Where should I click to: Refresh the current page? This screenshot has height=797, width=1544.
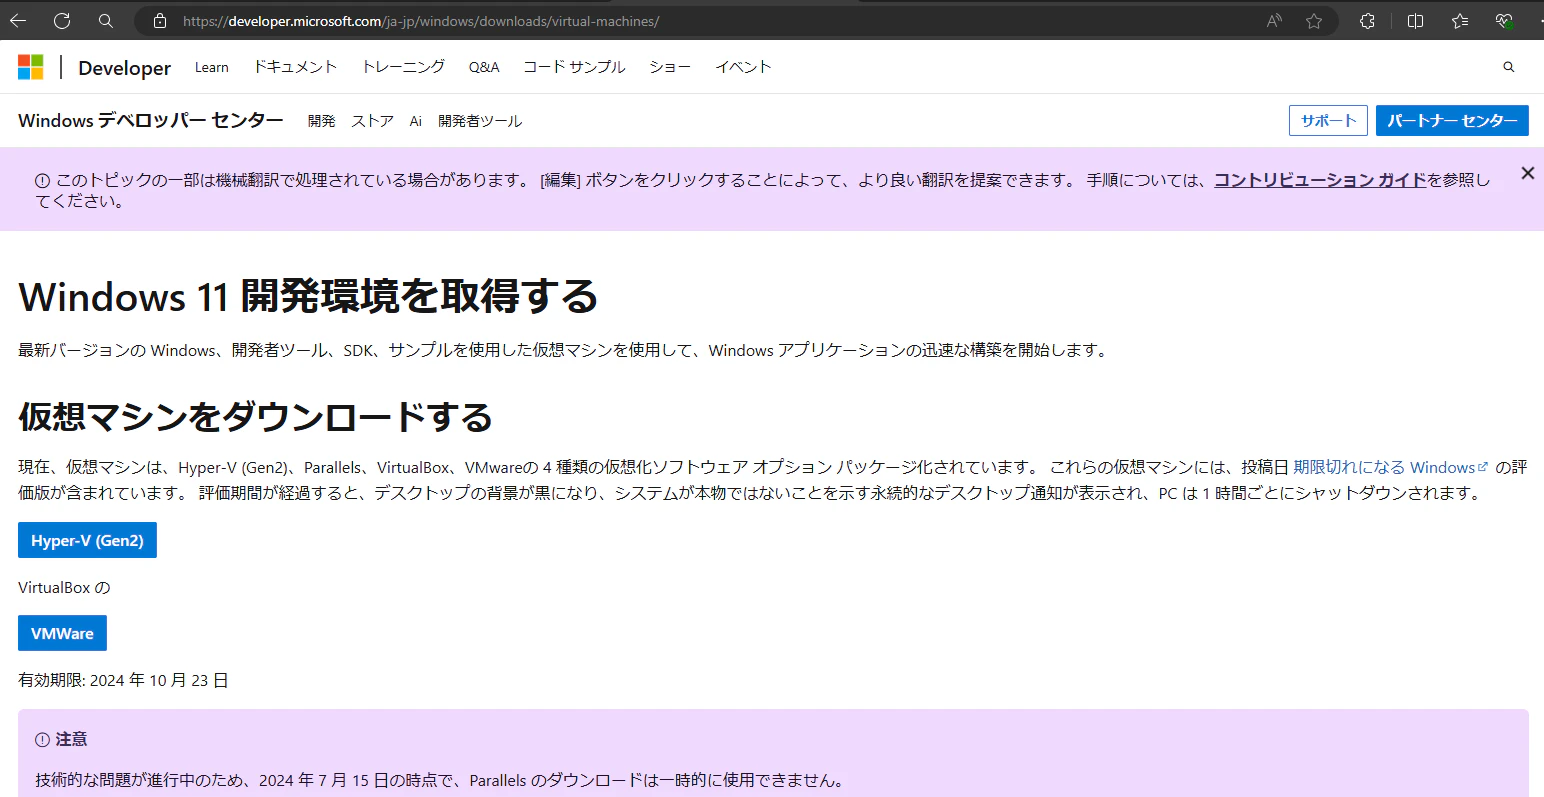[61, 20]
